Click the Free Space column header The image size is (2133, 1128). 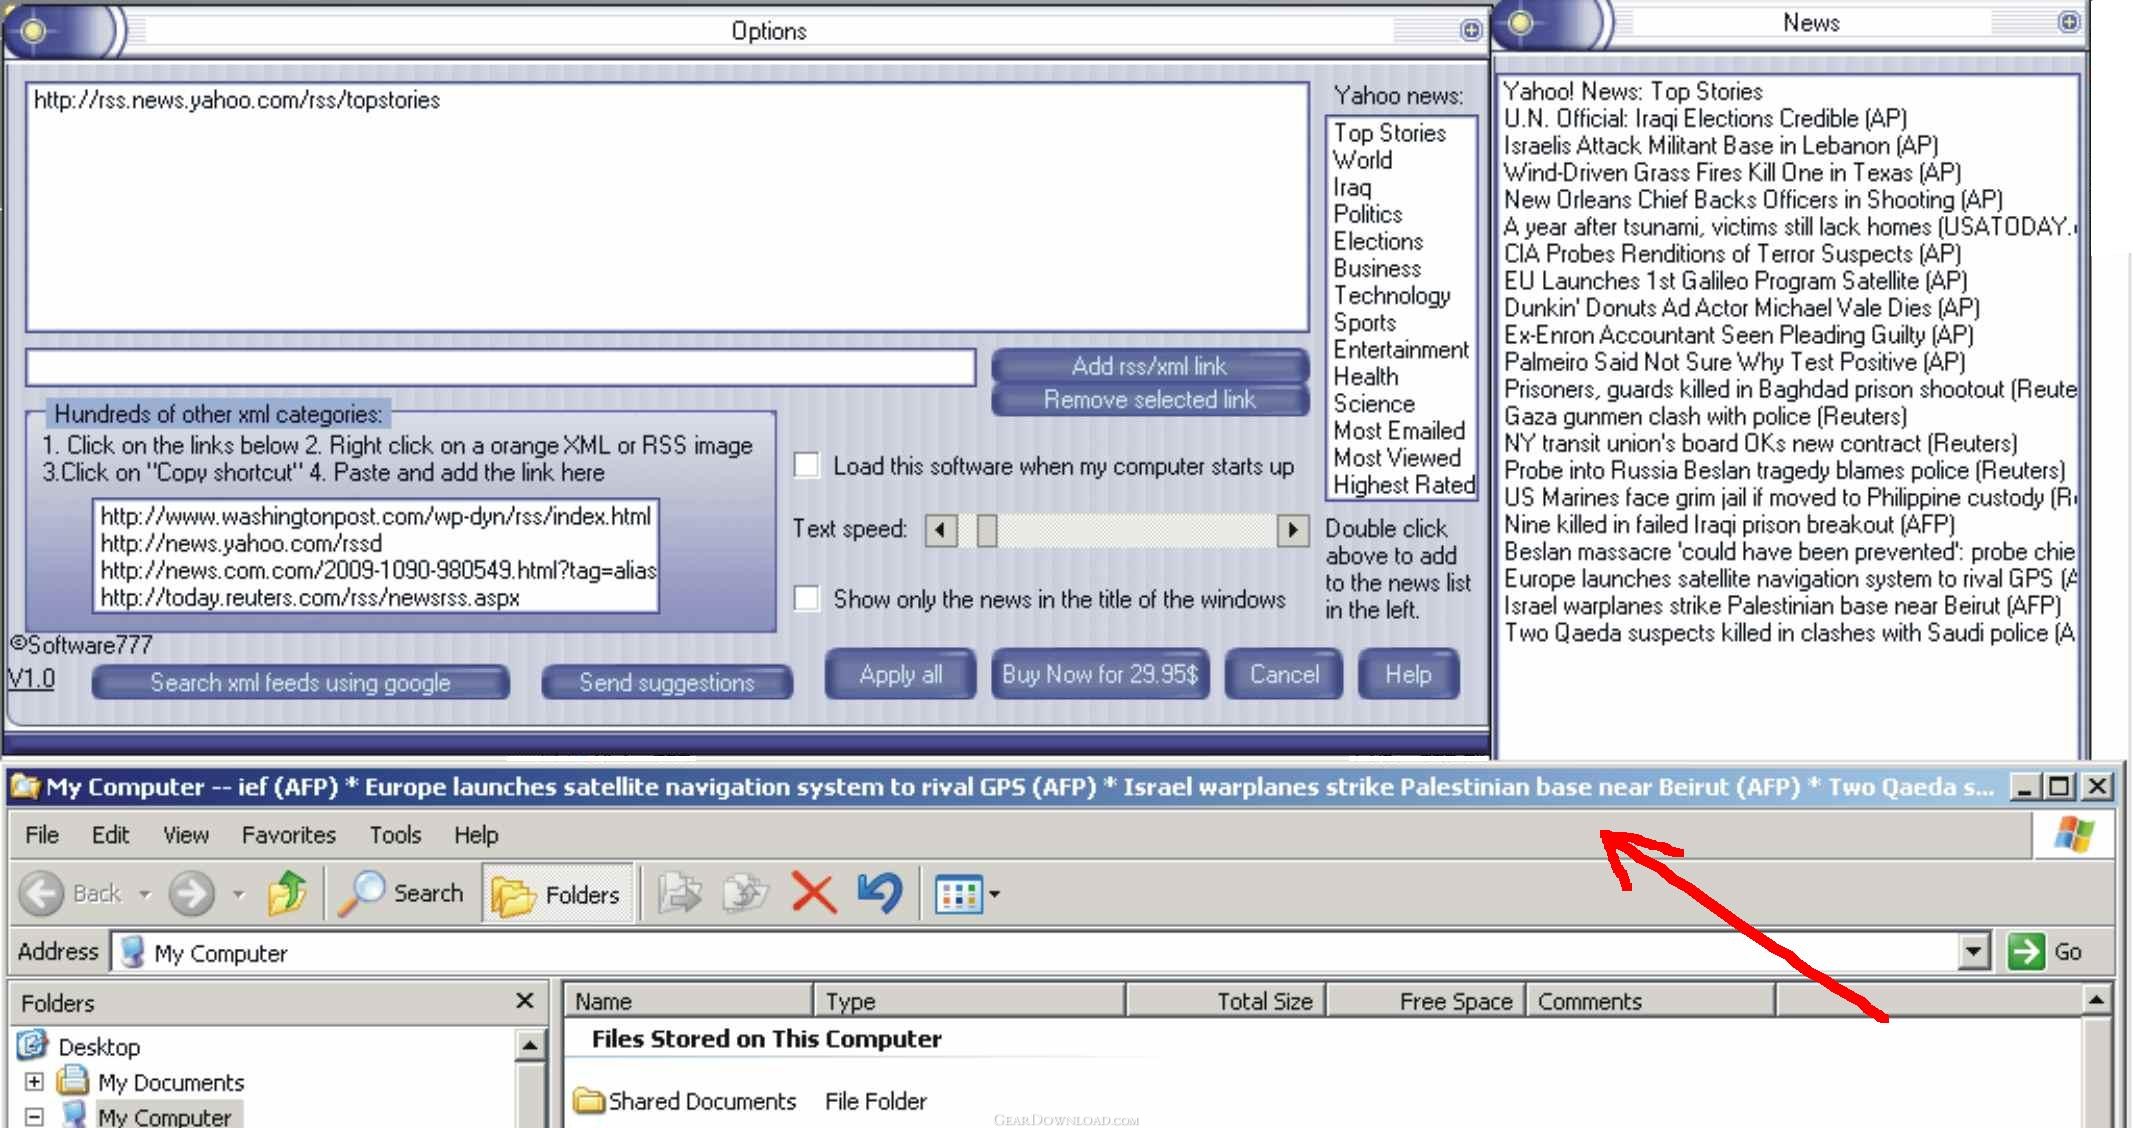pyautogui.click(x=1425, y=1000)
